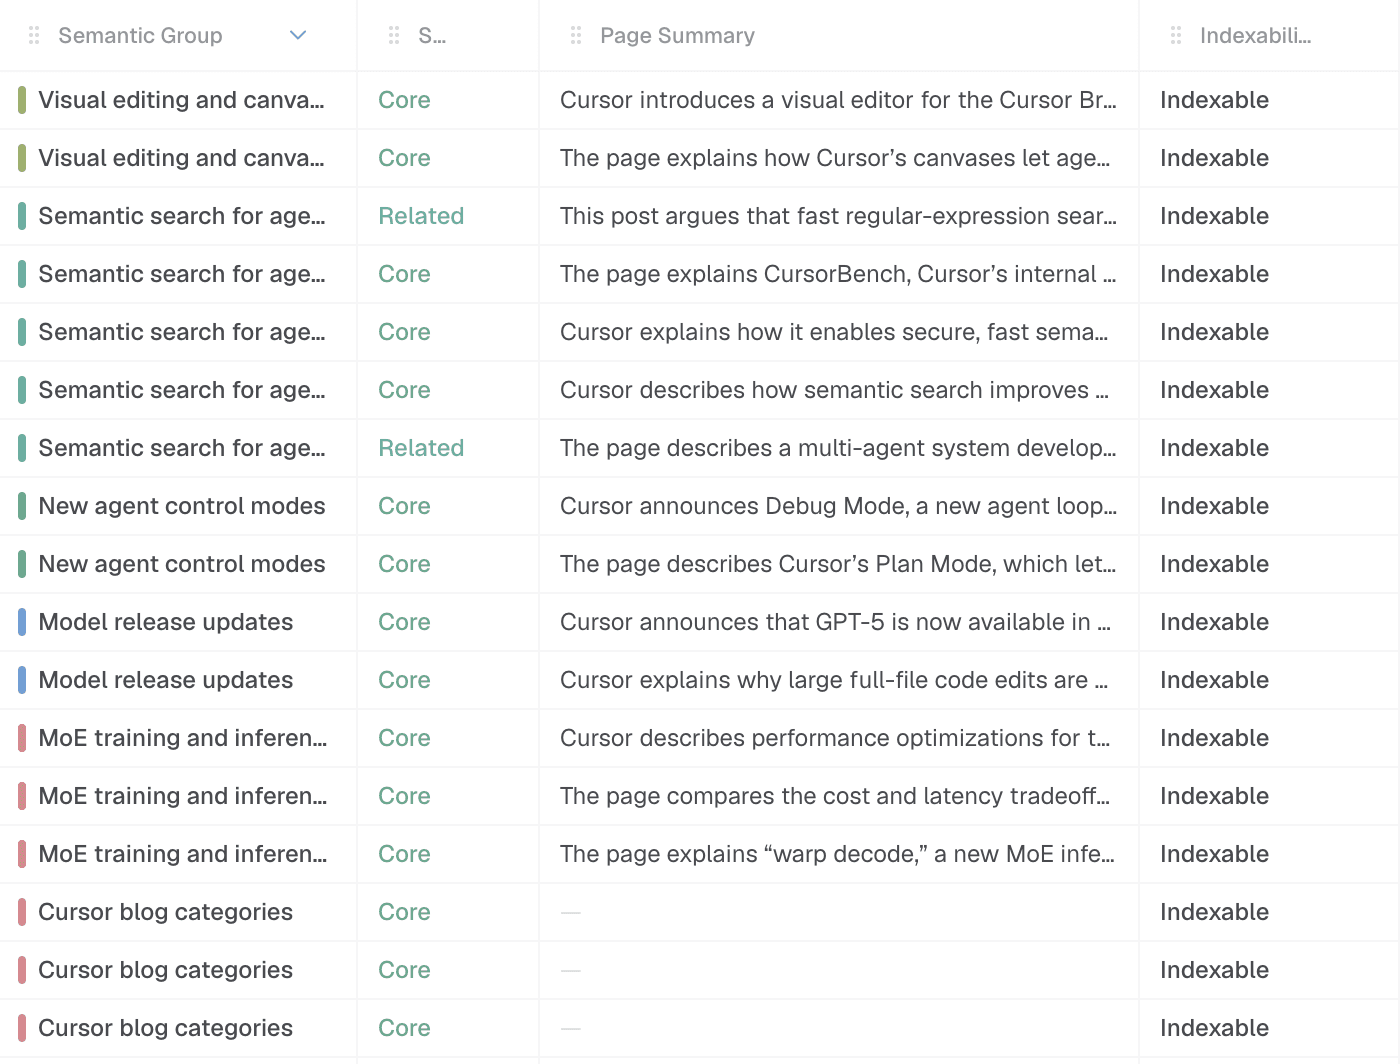The height and width of the screenshot is (1064, 1400).
Task: Click 'Semantic search for age...' in CursorBench row
Action: pos(182,274)
